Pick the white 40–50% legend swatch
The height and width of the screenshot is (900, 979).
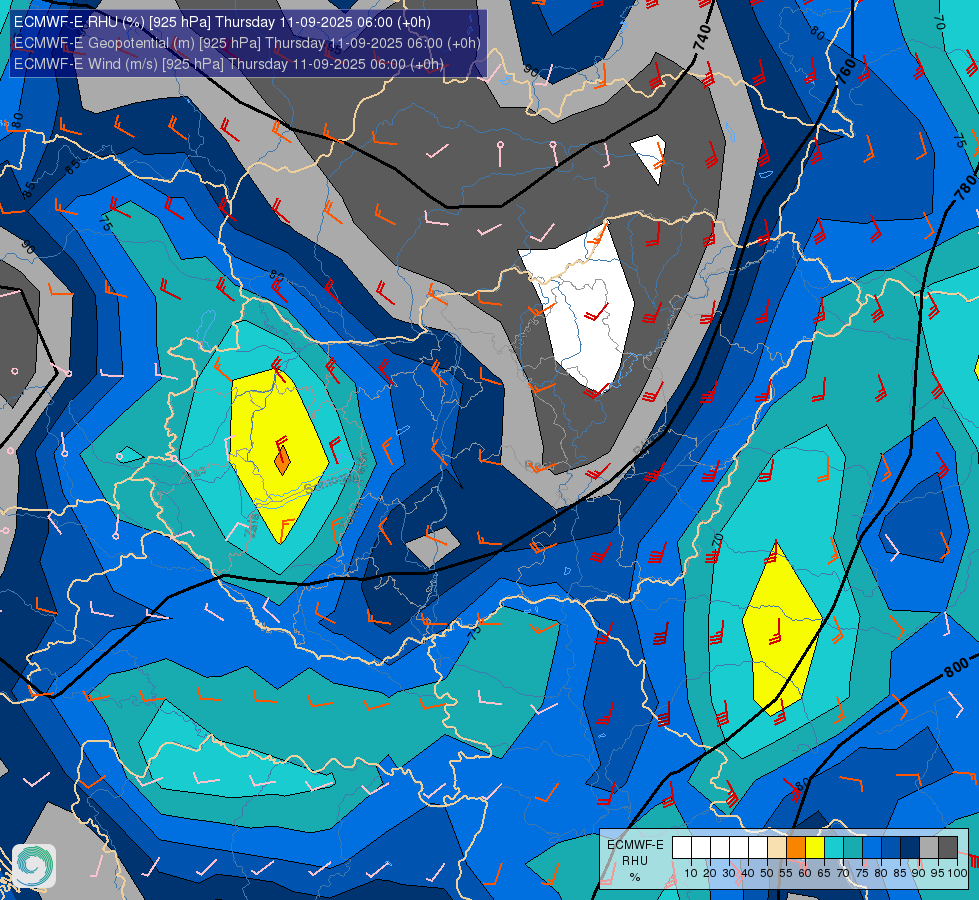(758, 848)
